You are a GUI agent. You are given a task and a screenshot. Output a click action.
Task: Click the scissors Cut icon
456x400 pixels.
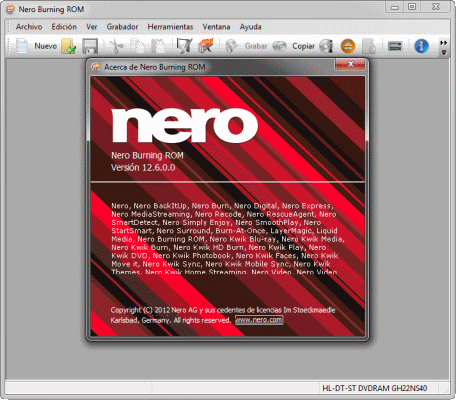[x=116, y=46]
